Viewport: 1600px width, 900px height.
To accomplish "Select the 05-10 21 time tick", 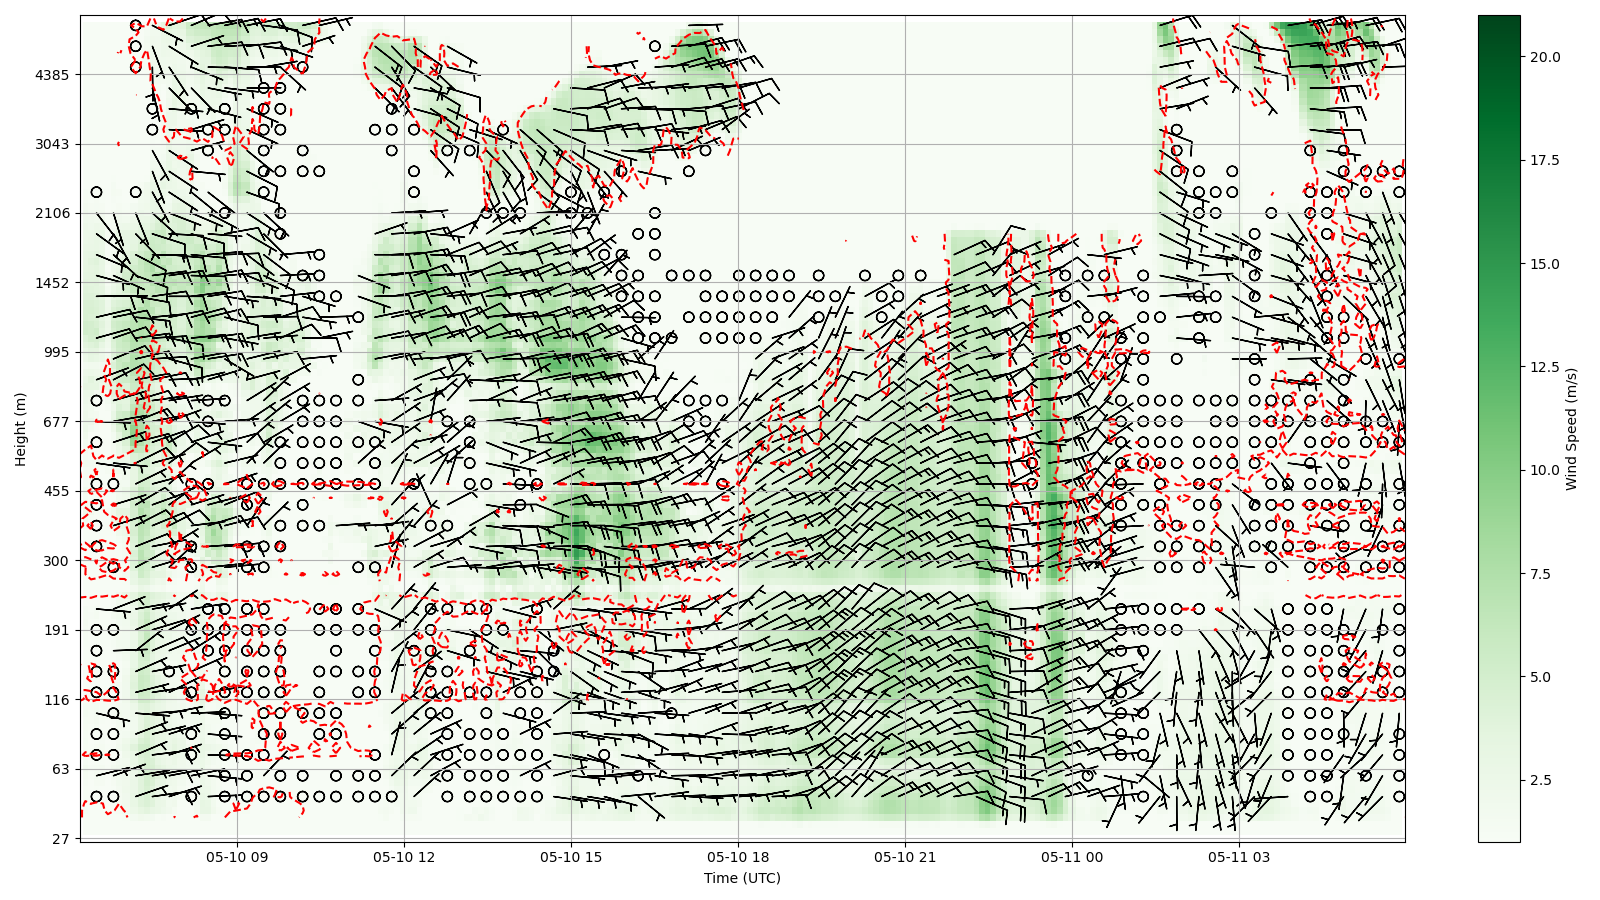I will pos(905,857).
